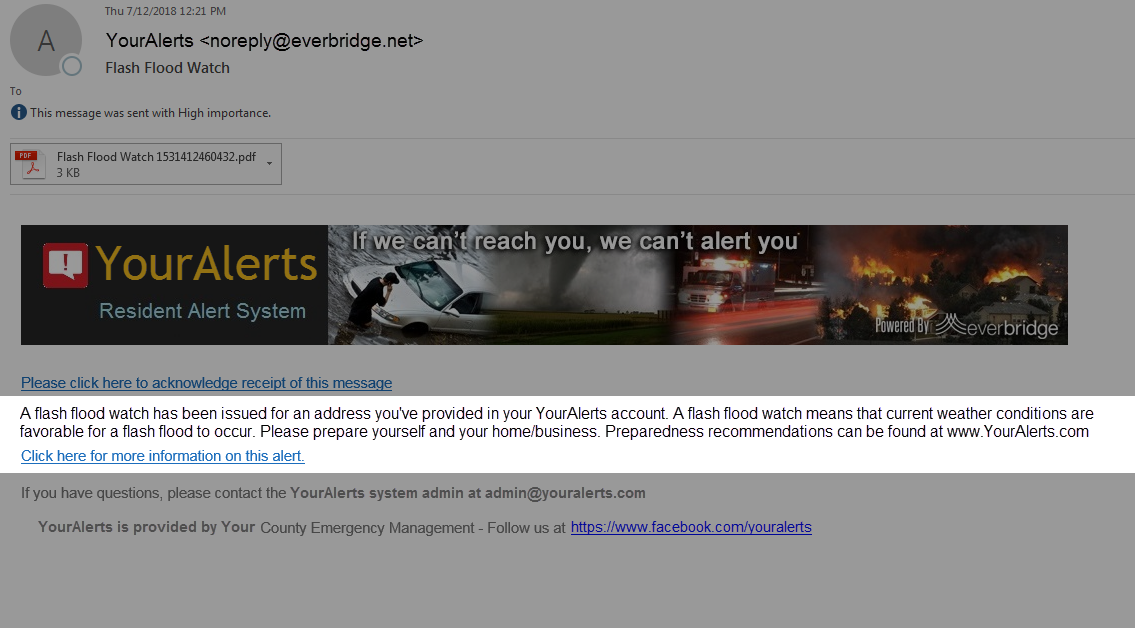Open the attachment dropdown arrow for Flash Flood Watch pdf
This screenshot has width=1135, height=628.
click(x=269, y=164)
